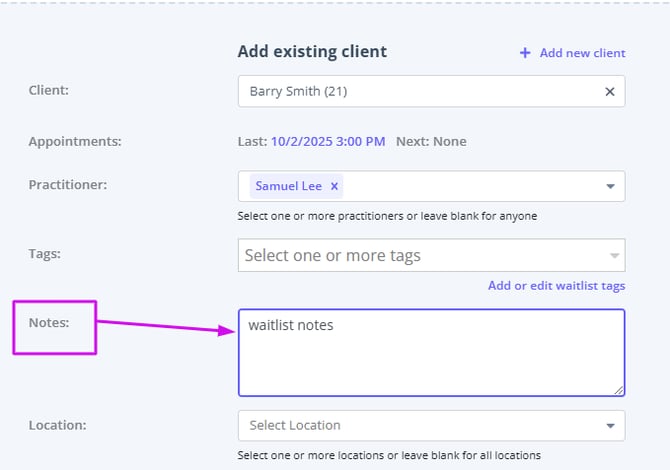Click Add new client link
The height and width of the screenshot is (470, 670).
tap(582, 53)
